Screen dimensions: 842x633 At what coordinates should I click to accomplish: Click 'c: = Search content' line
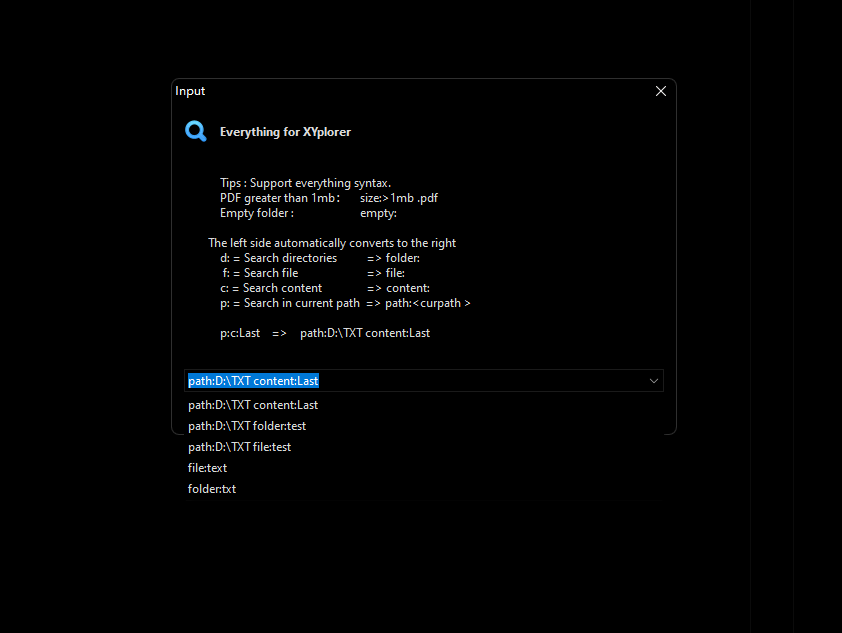click(271, 288)
